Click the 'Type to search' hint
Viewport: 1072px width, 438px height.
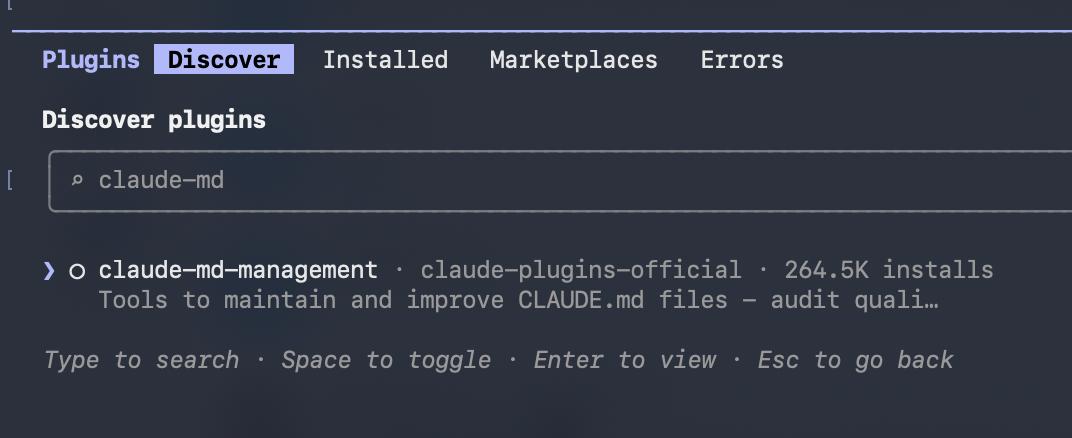(142, 359)
